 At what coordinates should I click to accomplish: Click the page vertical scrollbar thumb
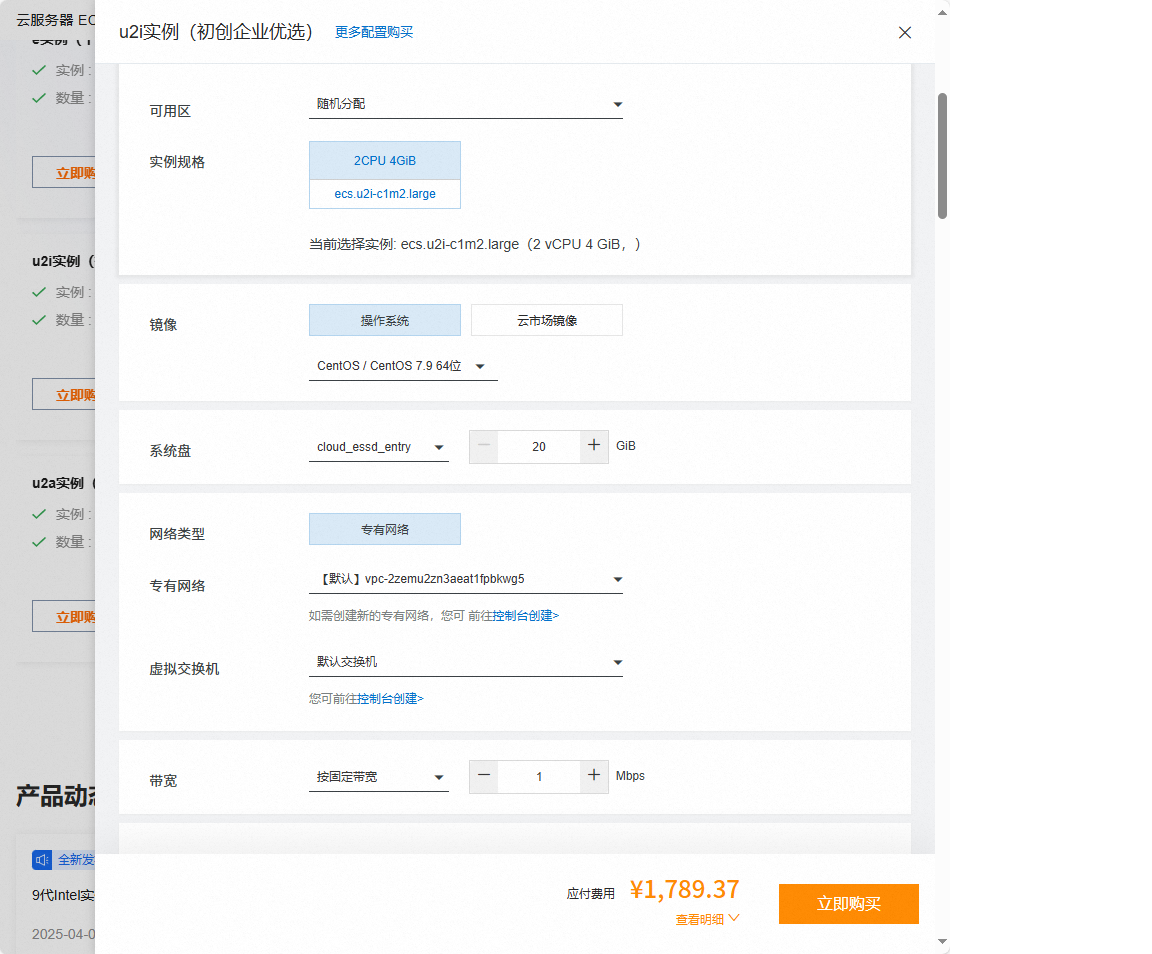coord(942,155)
